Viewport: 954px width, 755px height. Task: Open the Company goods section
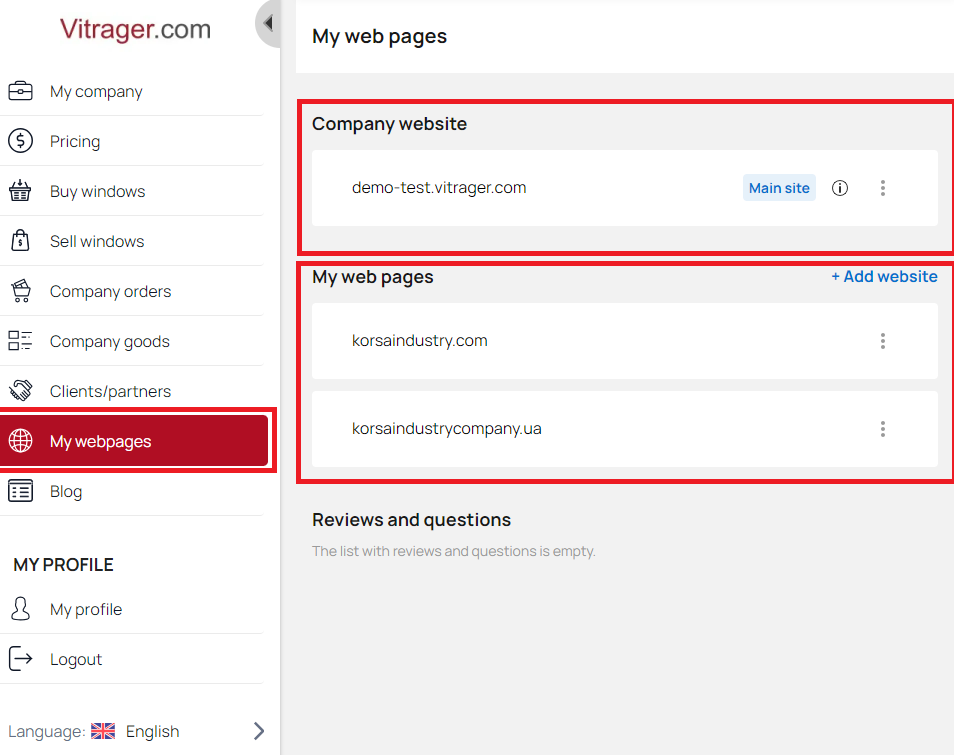point(110,341)
